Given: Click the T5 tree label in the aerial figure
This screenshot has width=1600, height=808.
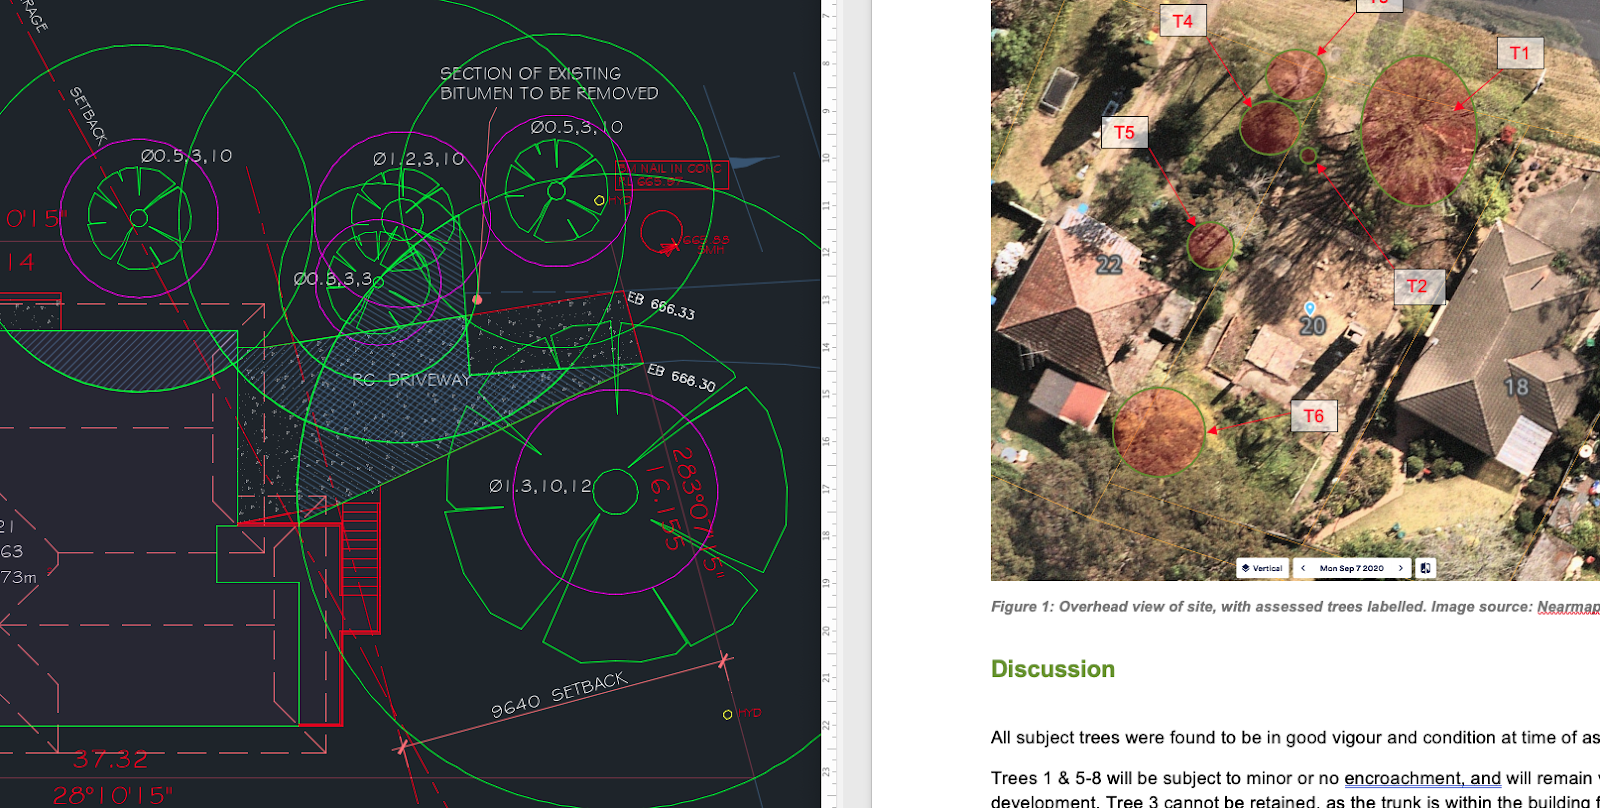Looking at the screenshot, I should pos(1125,132).
